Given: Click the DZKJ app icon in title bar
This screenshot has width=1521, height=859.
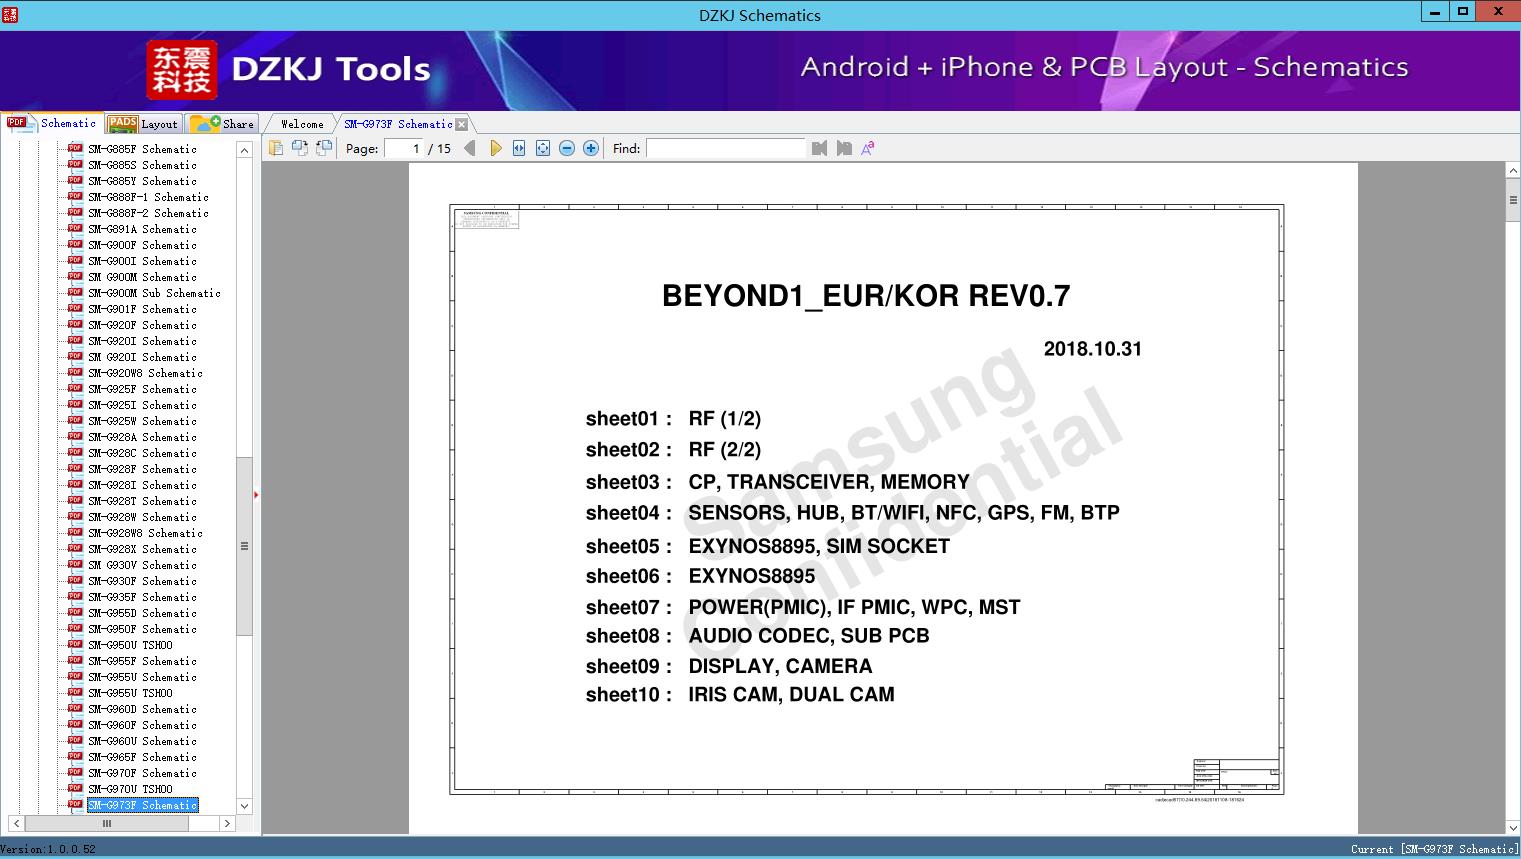Looking at the screenshot, I should (10, 14).
